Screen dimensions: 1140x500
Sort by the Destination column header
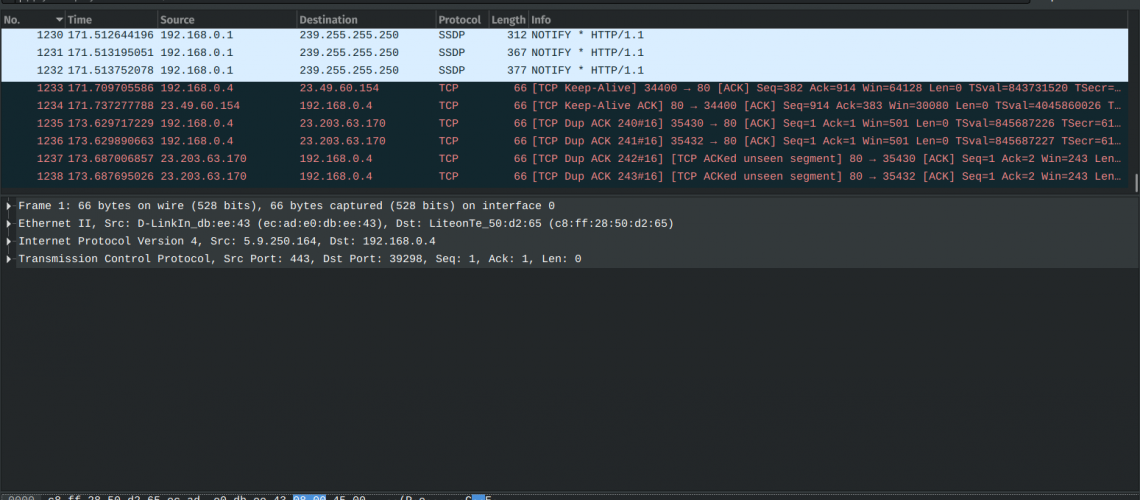pyautogui.click(x=366, y=20)
